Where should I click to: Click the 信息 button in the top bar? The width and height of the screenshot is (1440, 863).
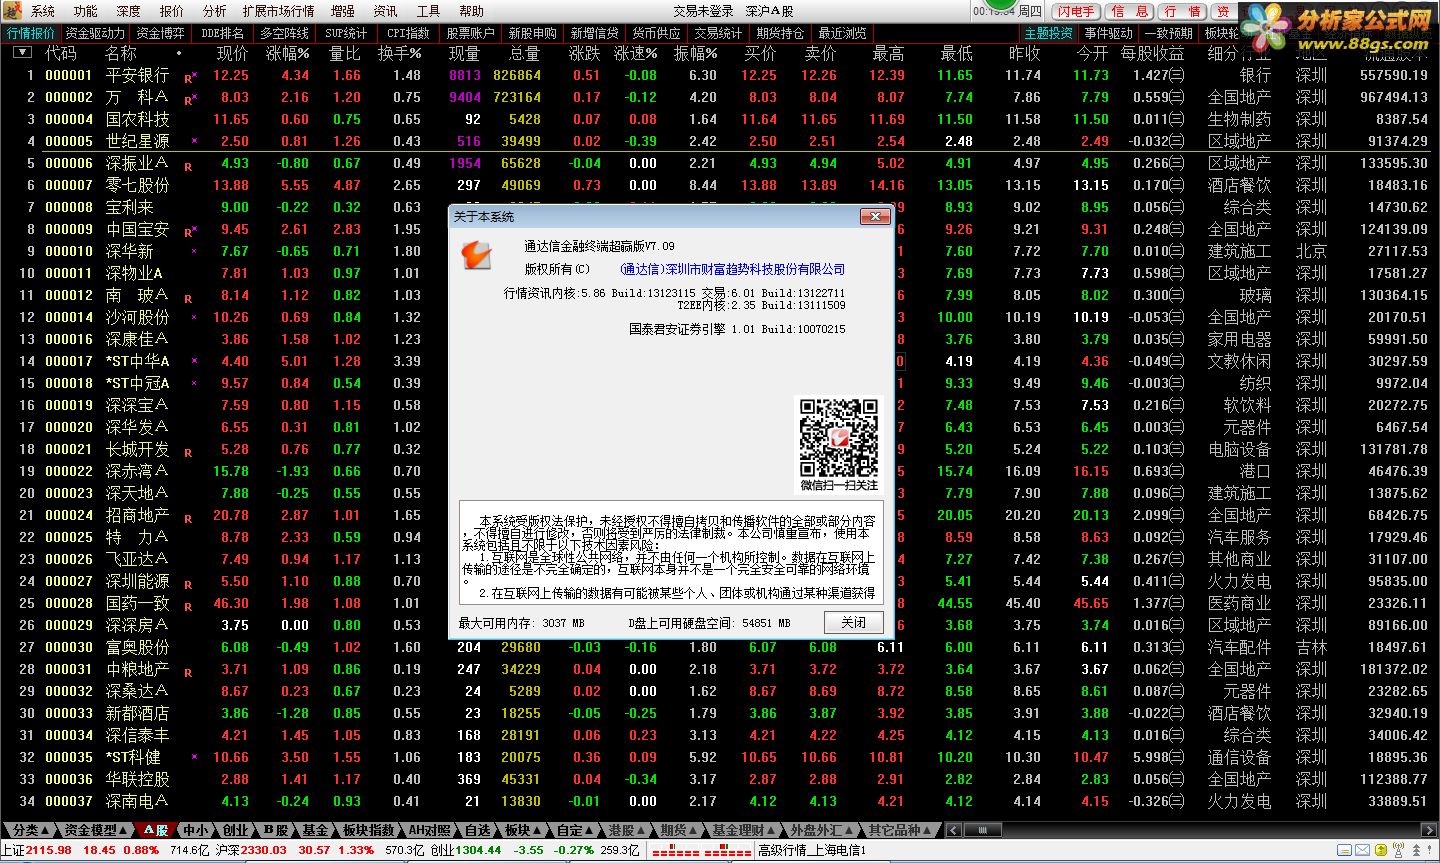click(1130, 11)
